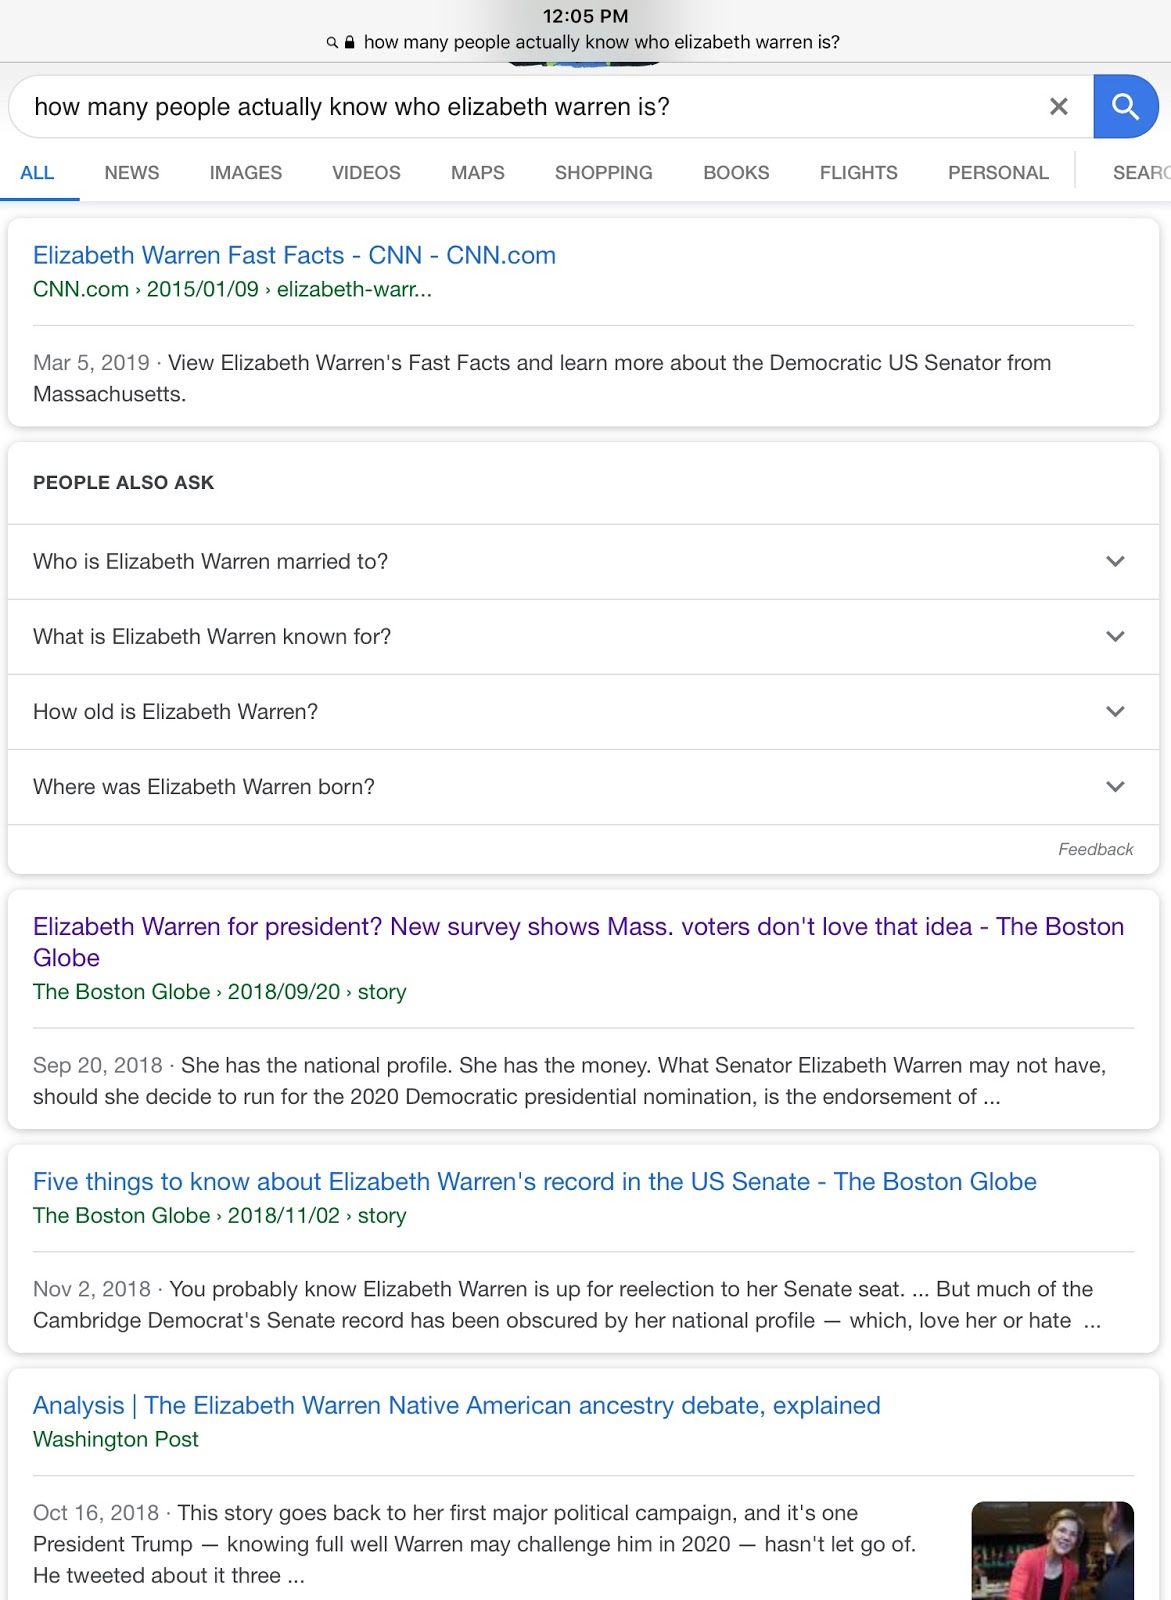Expand chevron for 'Where was Elizabeth Warren born?'

tap(1116, 786)
